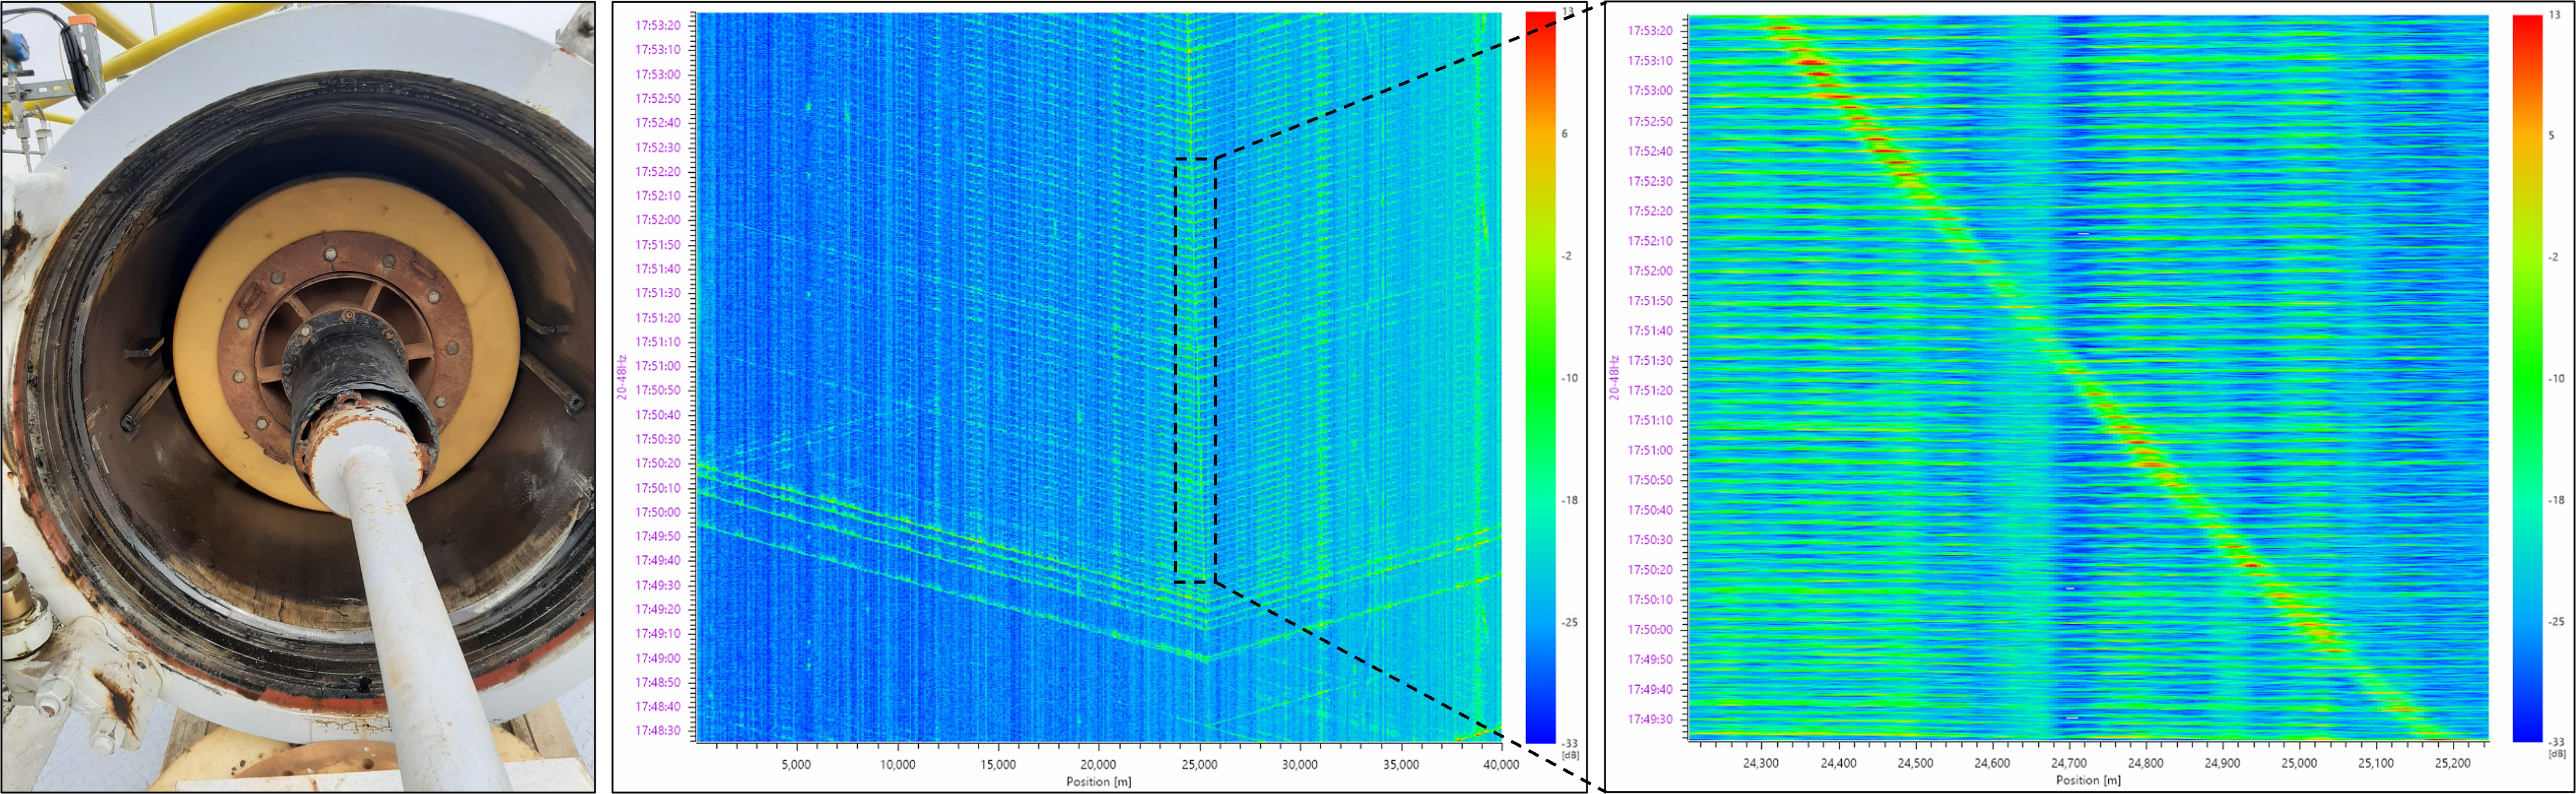Click the 17:51:00 time label on middle plot
2576x794 pixels.
point(657,366)
